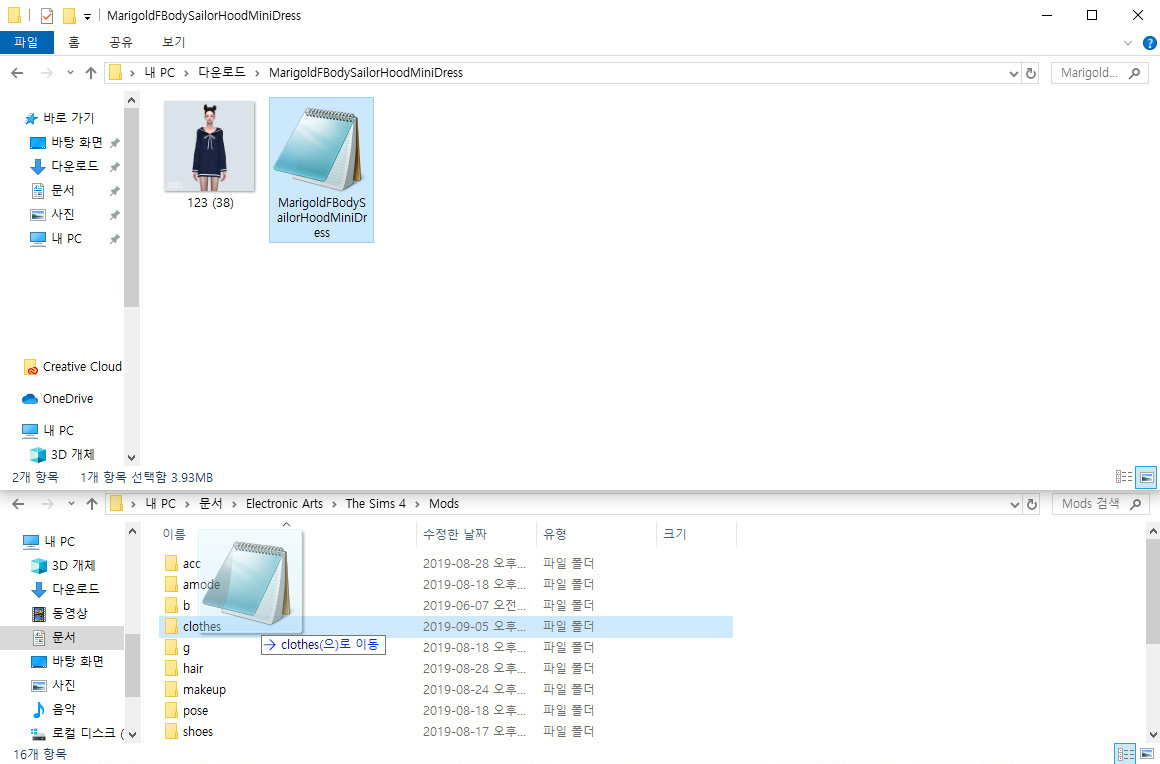
Task: Open OneDrive in top navigation pane
Action: click(x=67, y=399)
